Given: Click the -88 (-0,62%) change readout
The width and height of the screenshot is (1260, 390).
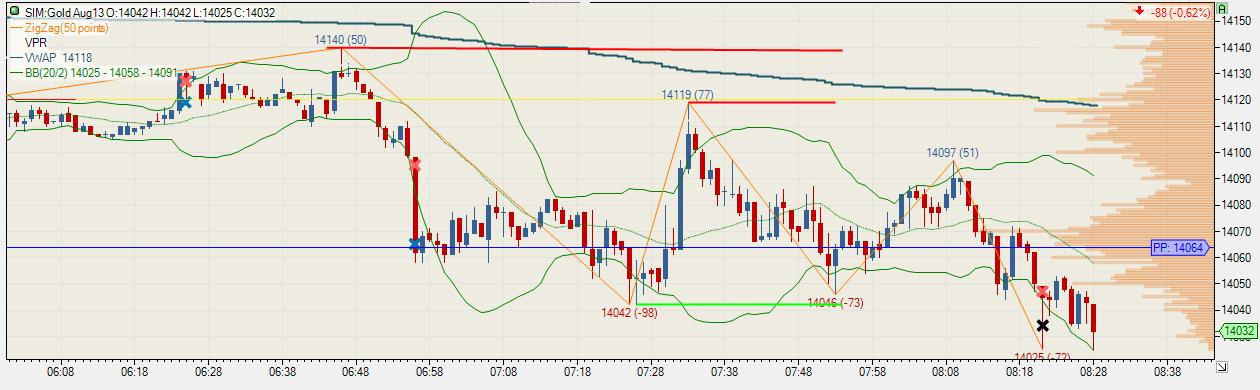Looking at the screenshot, I should point(1181,12).
